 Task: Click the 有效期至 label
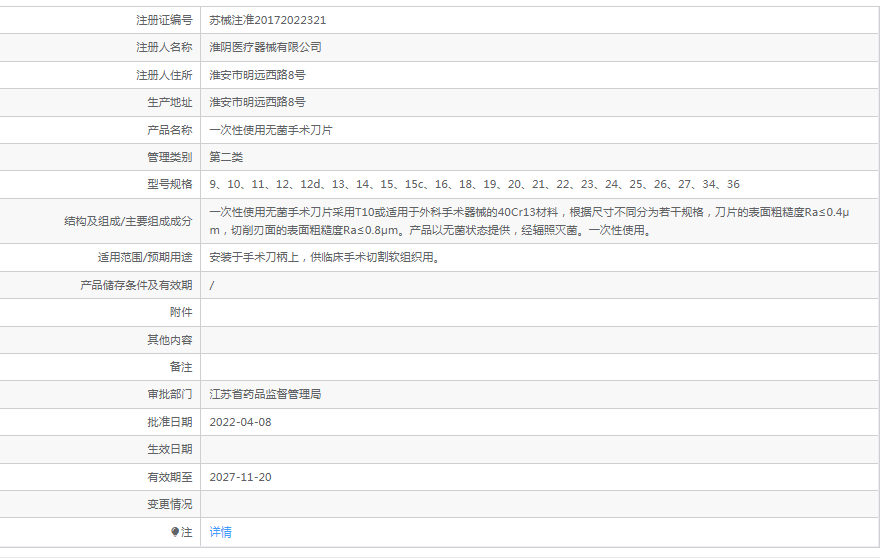[x=169, y=477]
